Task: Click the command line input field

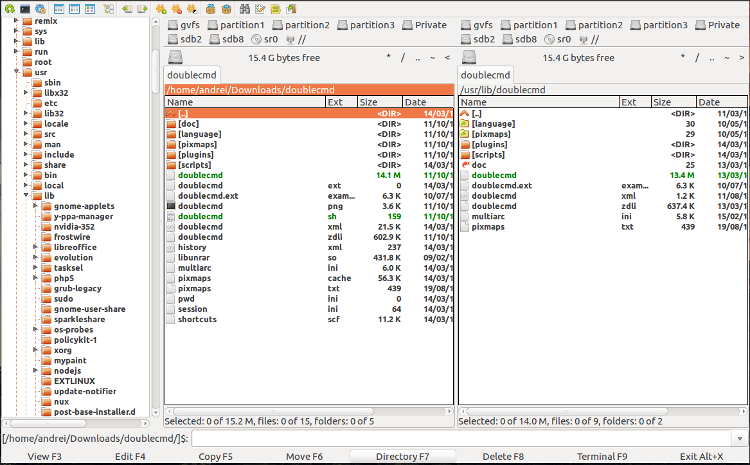Action: click(468, 438)
